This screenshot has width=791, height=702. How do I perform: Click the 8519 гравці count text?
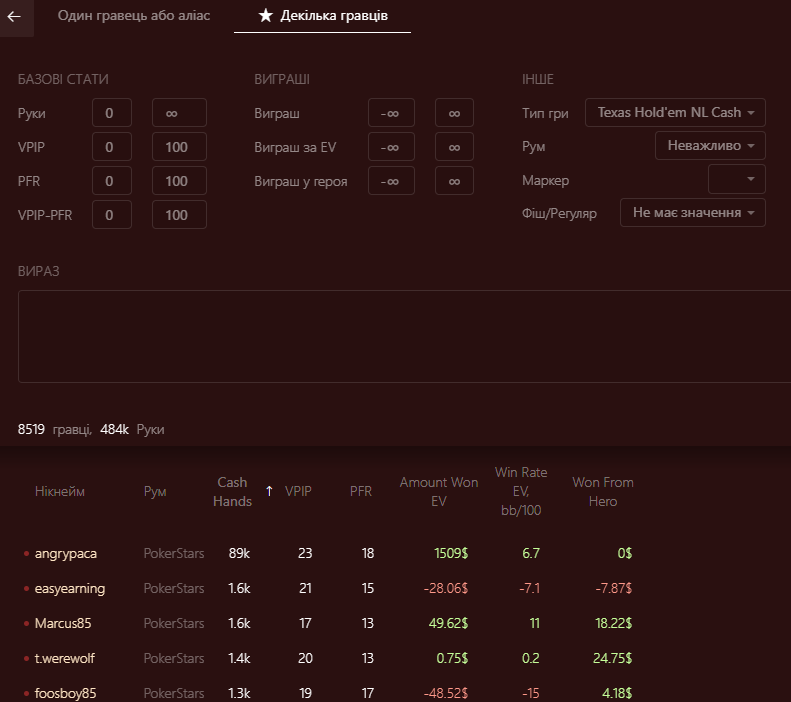coord(54,429)
